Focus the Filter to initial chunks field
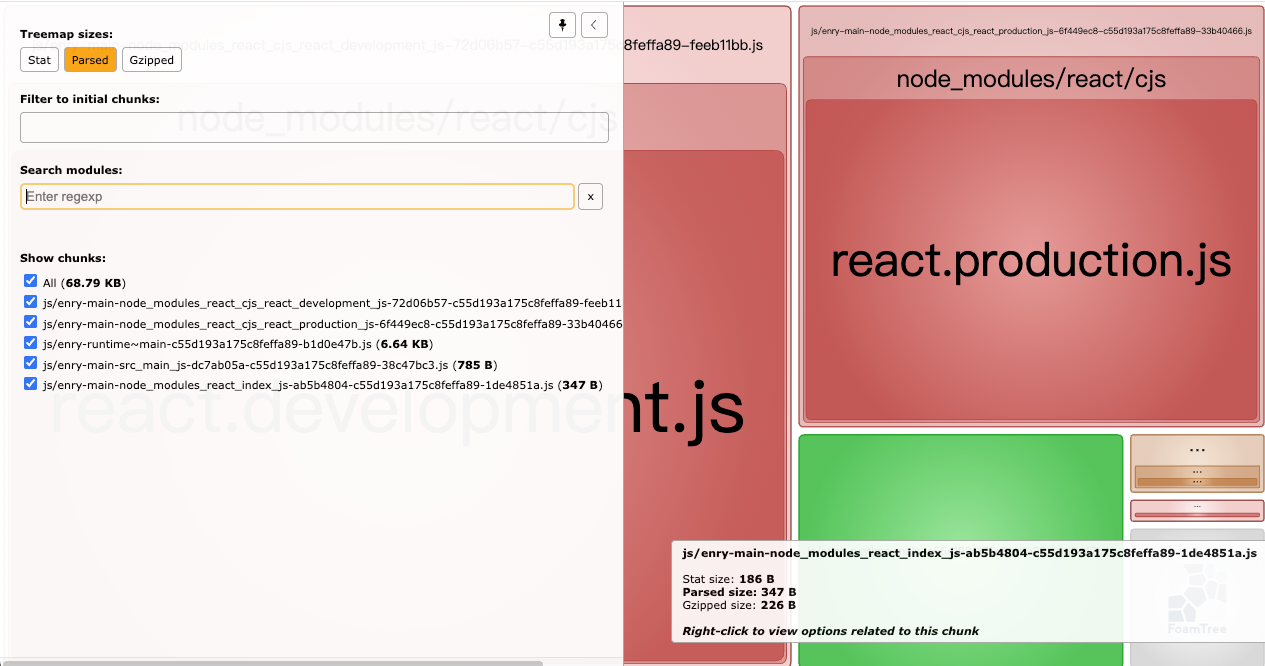Screen dimensions: 1265x666 (314, 127)
